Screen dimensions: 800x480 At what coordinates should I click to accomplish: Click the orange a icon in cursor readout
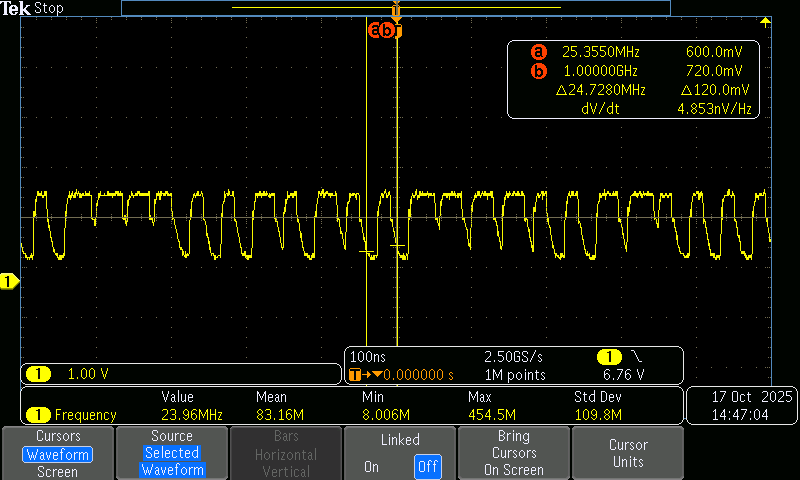540,52
